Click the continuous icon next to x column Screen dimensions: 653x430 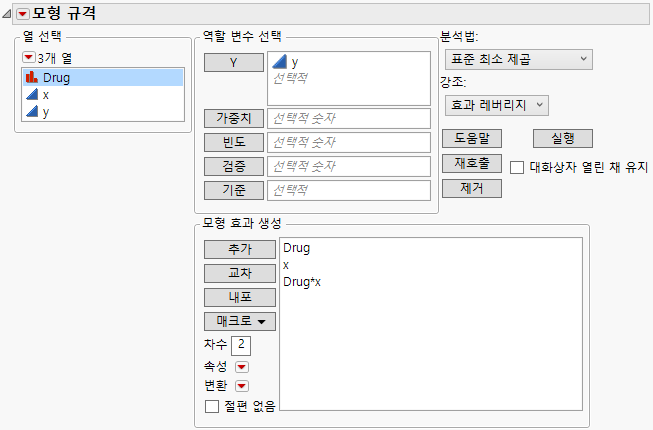(x=32, y=94)
